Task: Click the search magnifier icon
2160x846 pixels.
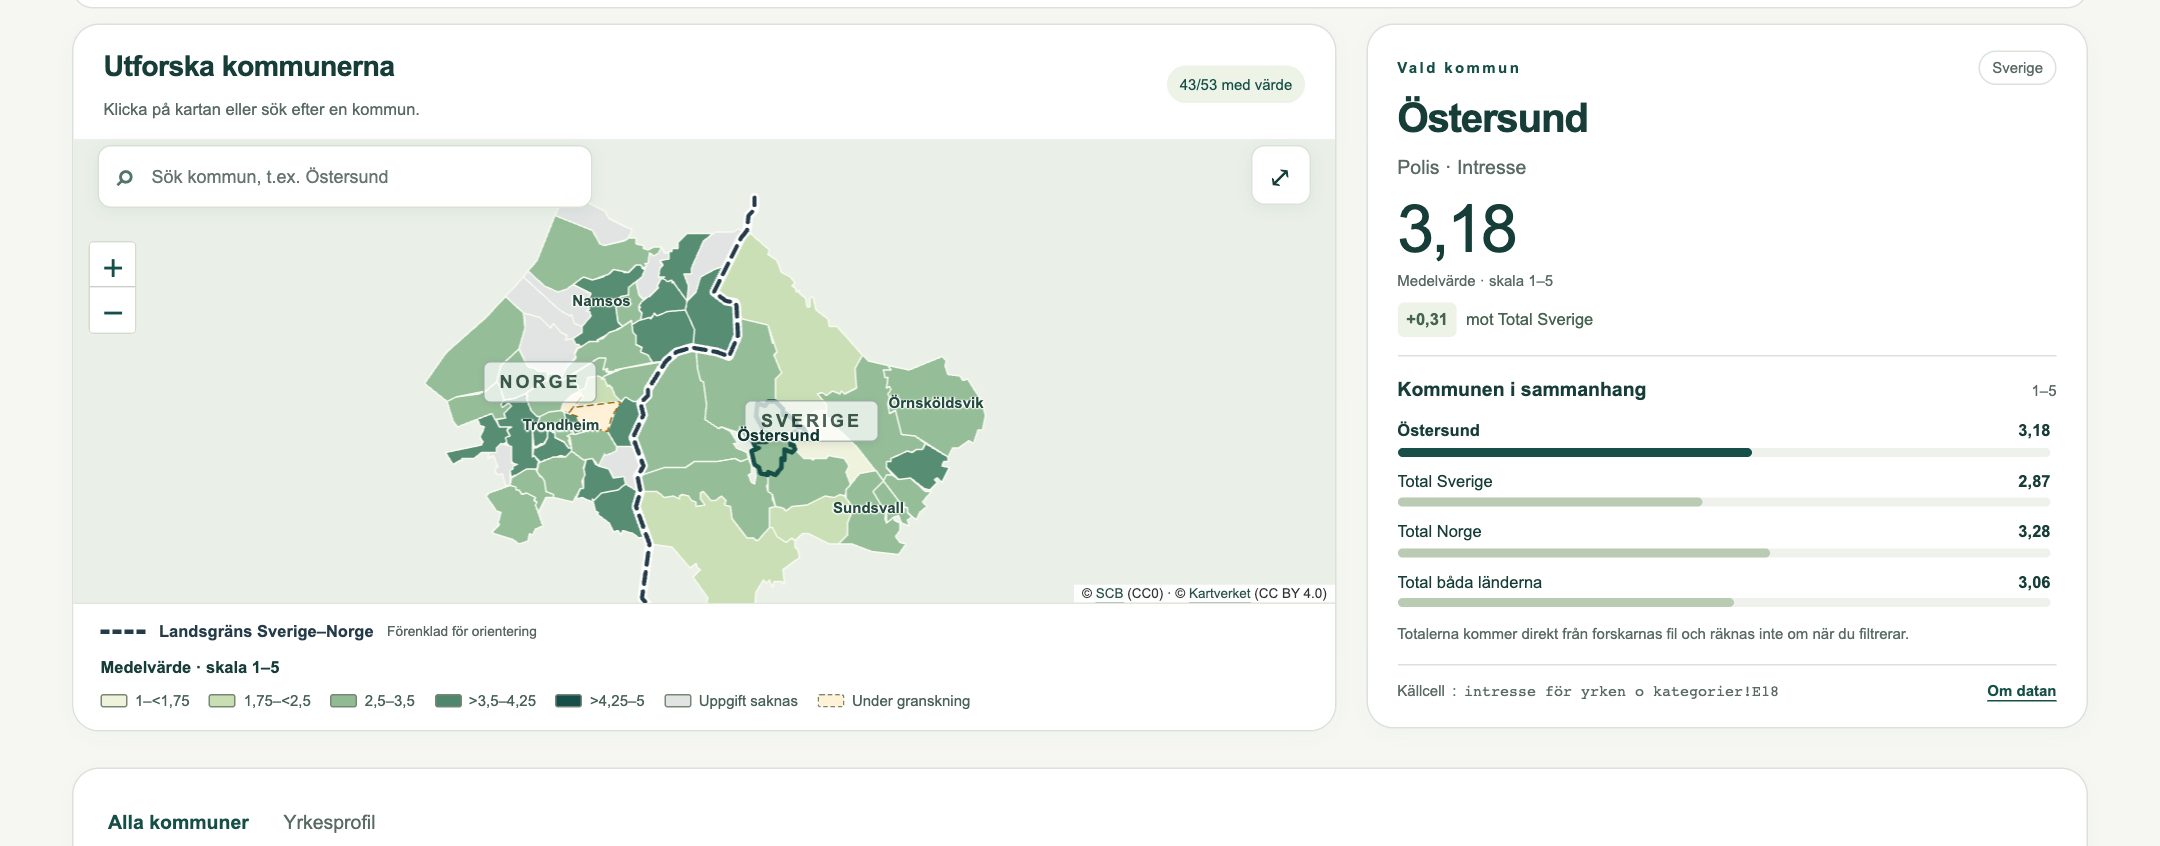Action: 125,177
